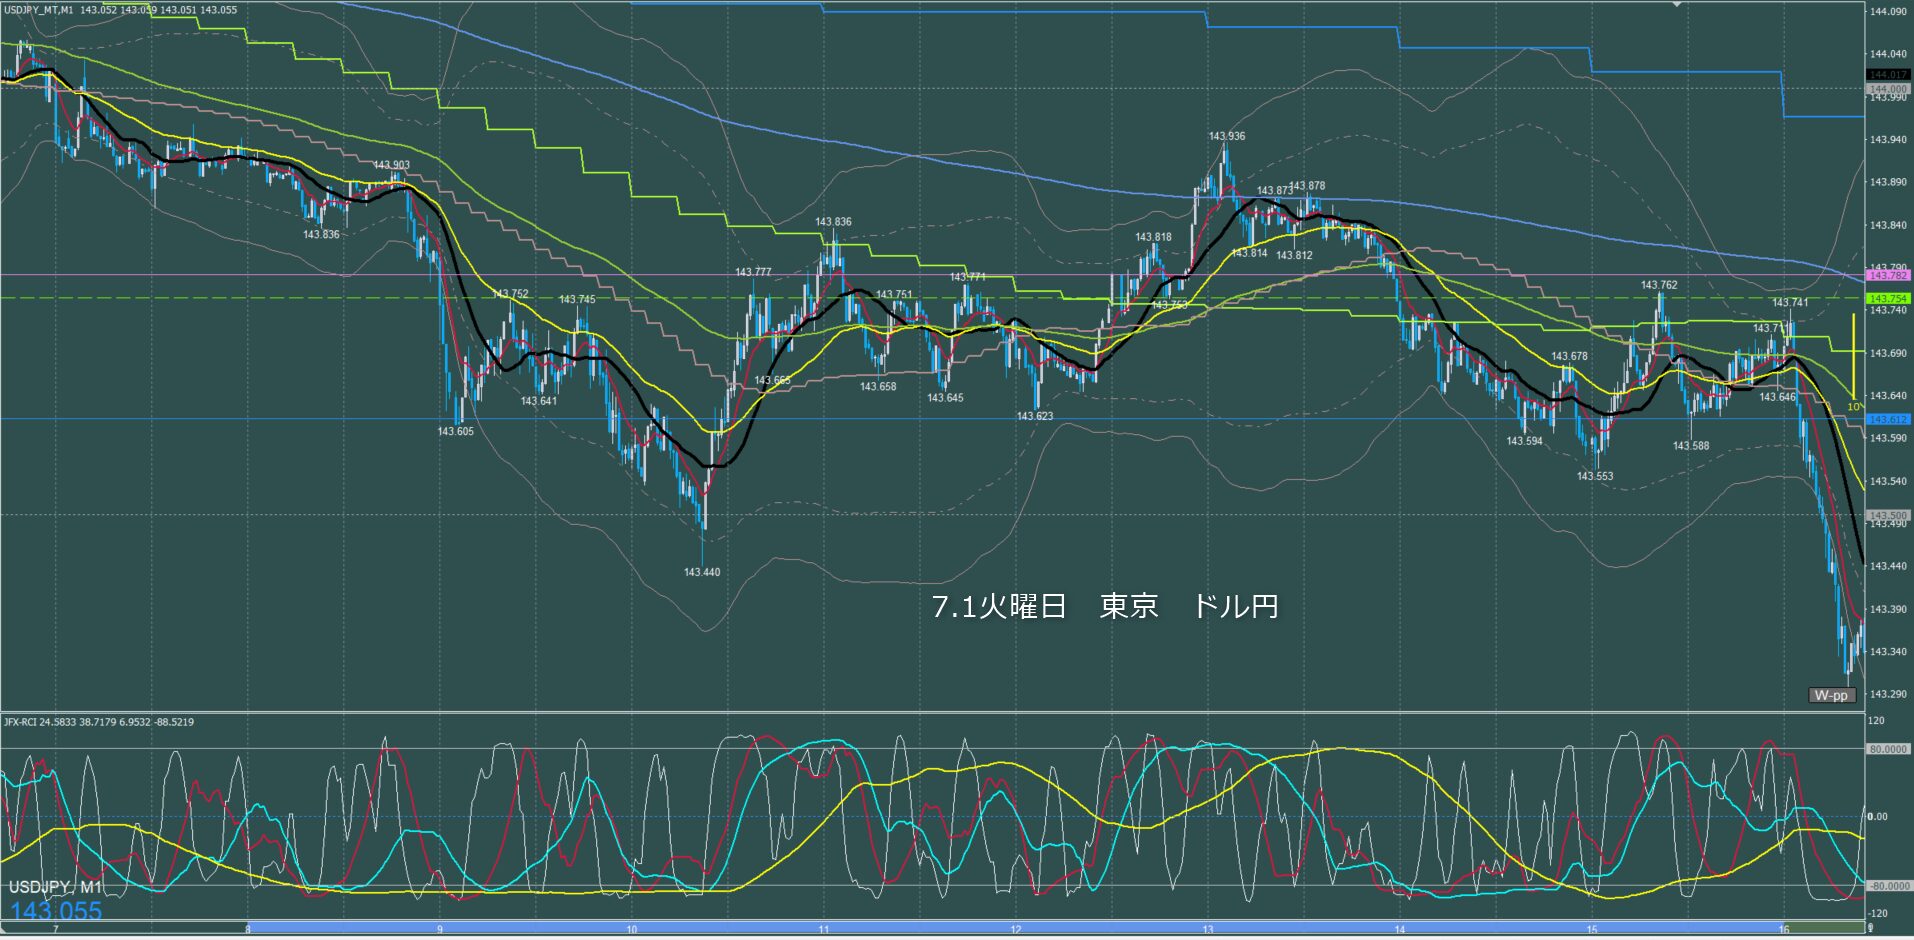Image resolution: width=1914 pixels, height=940 pixels.
Task: Click the '7.1火曜日 東京 ドル円' annotation text
Action: tap(1105, 606)
